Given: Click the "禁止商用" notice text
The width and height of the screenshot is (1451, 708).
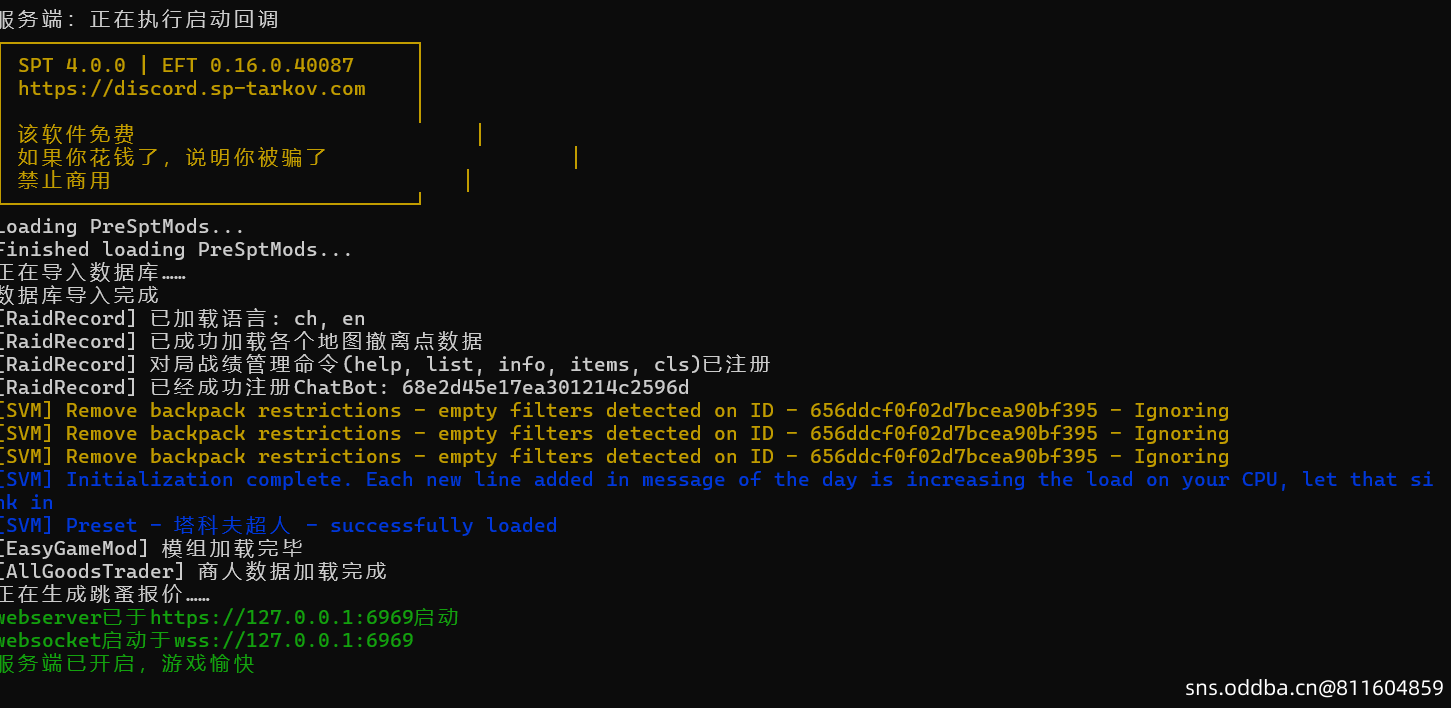Looking at the screenshot, I should click(x=64, y=181).
